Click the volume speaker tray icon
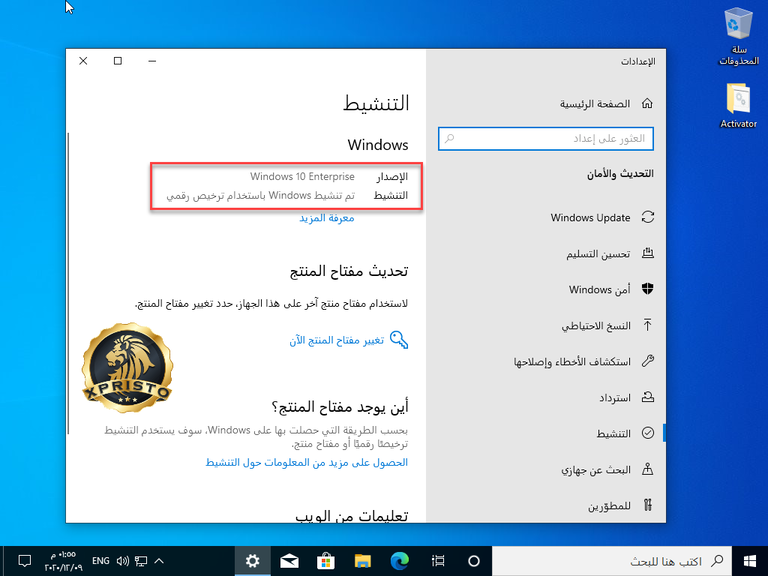 click(x=122, y=561)
